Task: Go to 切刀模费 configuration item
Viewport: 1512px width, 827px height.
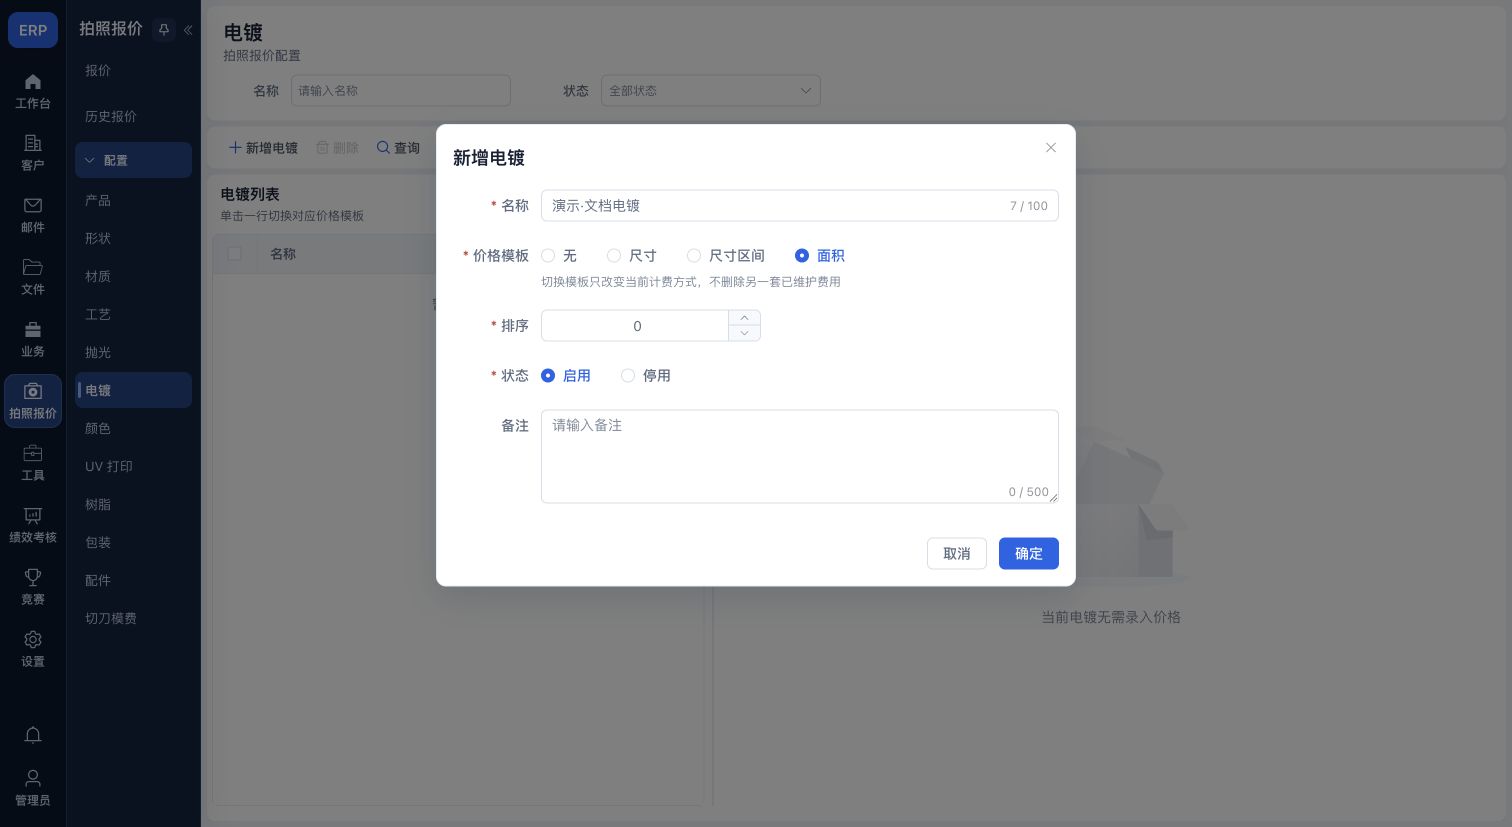Action: 133,618
